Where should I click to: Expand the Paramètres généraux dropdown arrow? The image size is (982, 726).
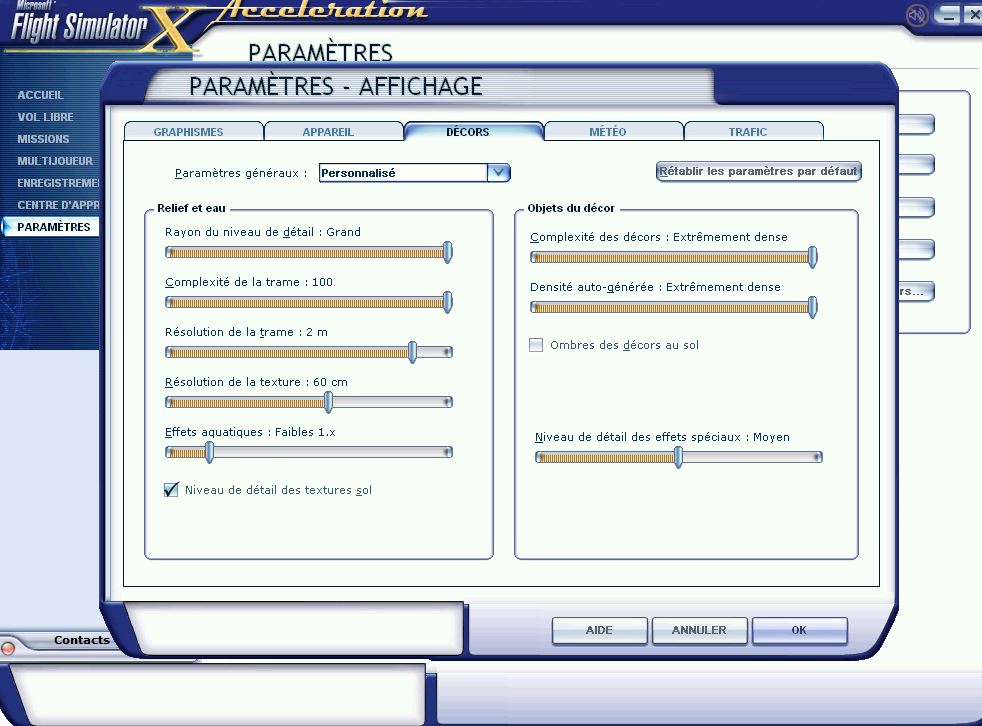tap(499, 172)
